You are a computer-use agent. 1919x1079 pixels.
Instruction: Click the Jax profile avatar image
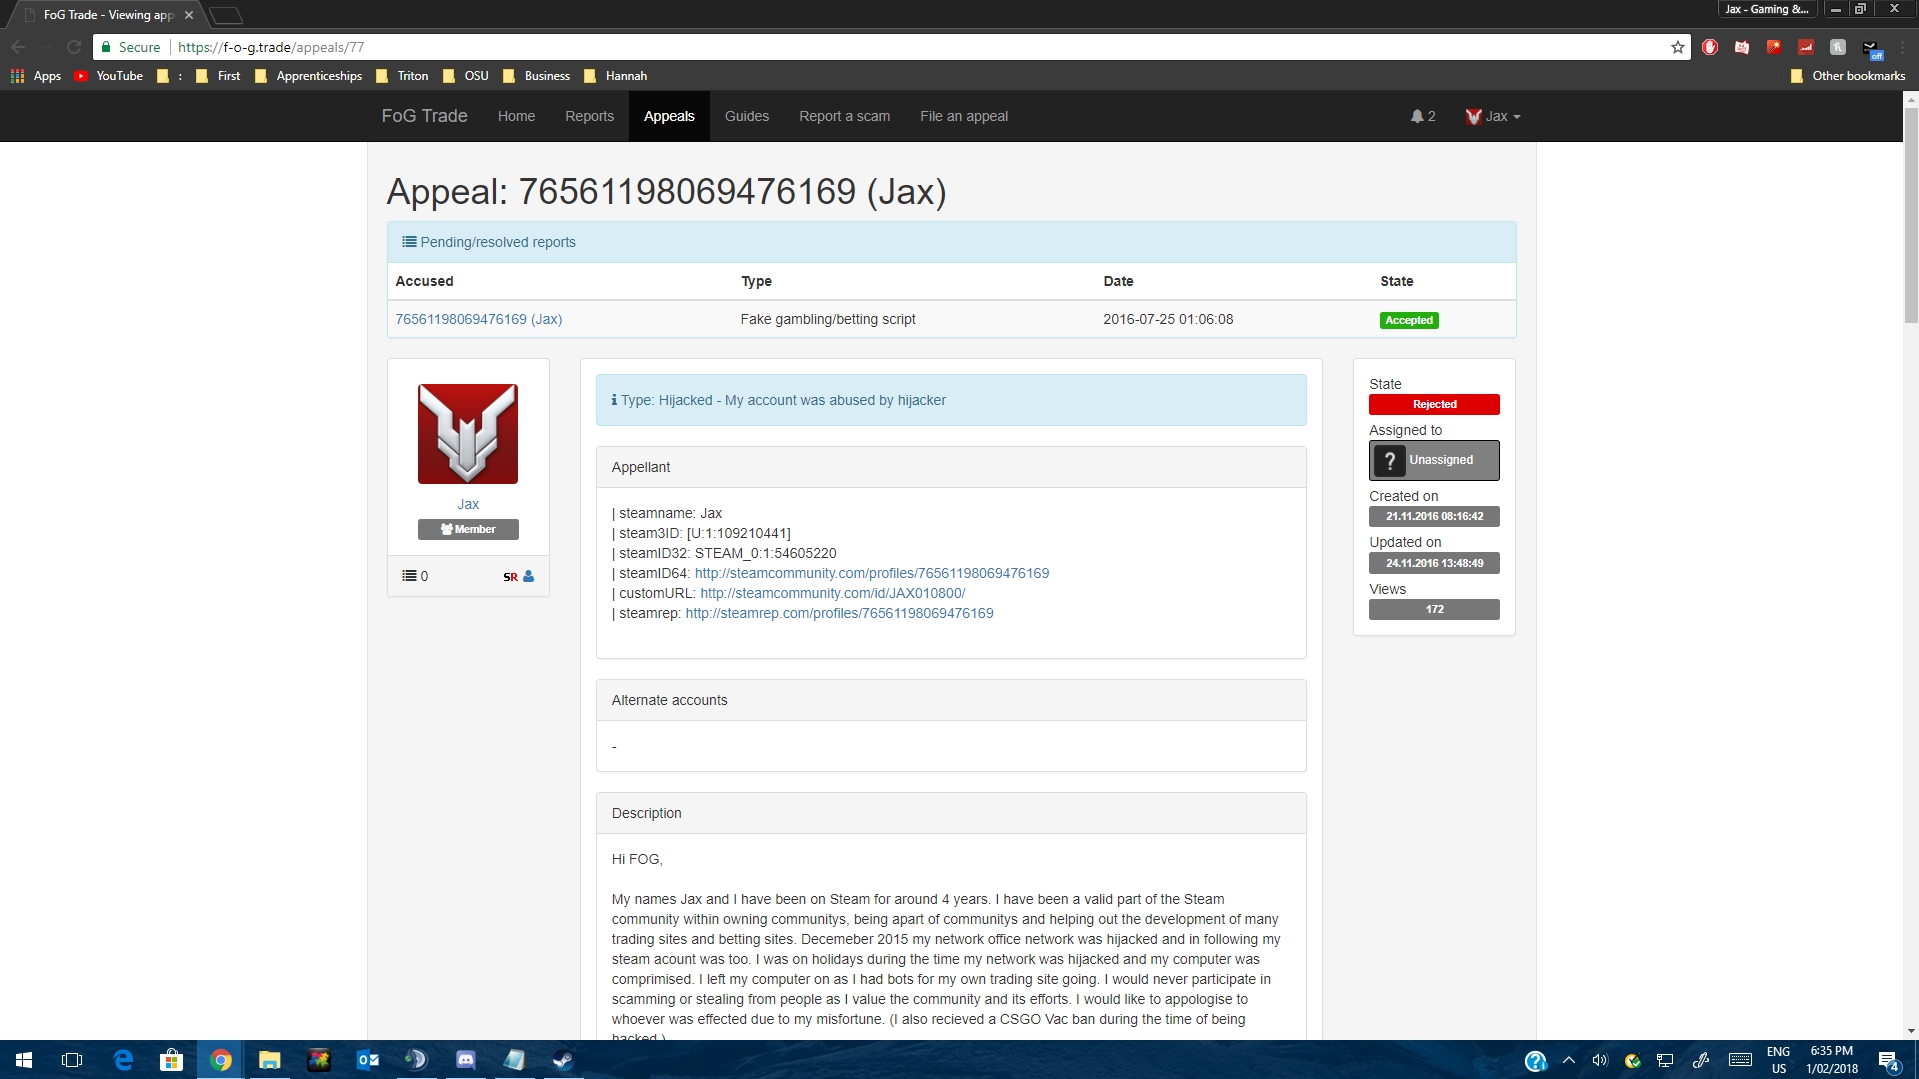468,434
